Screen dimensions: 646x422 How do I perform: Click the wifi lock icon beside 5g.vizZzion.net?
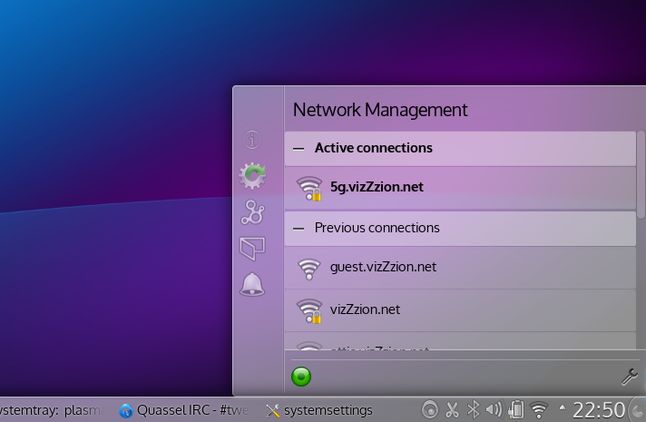point(309,189)
